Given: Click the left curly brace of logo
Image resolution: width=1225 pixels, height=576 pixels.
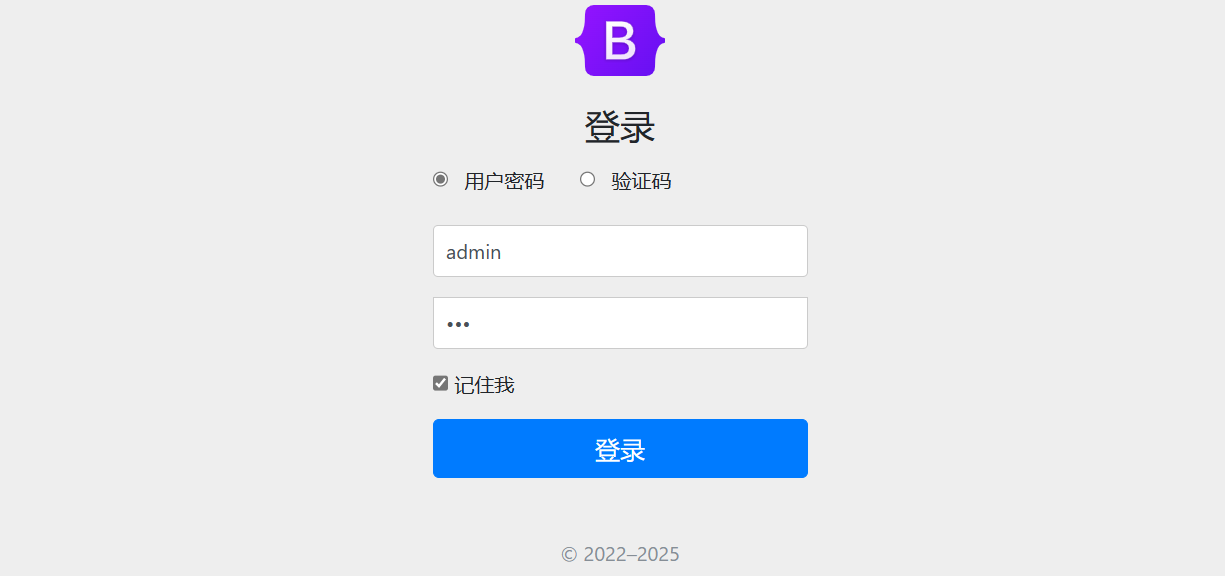Looking at the screenshot, I should (x=580, y=40).
